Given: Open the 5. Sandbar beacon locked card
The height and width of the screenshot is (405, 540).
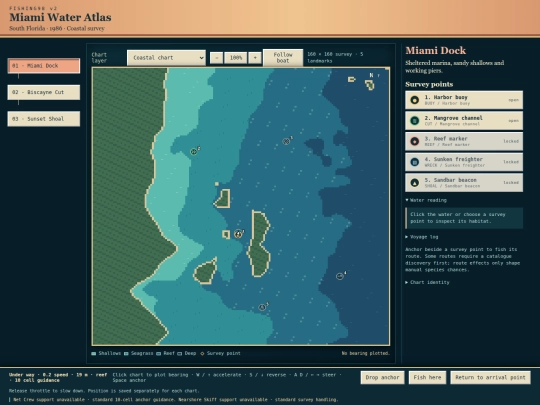Looking at the screenshot, I should pyautogui.click(x=464, y=183).
